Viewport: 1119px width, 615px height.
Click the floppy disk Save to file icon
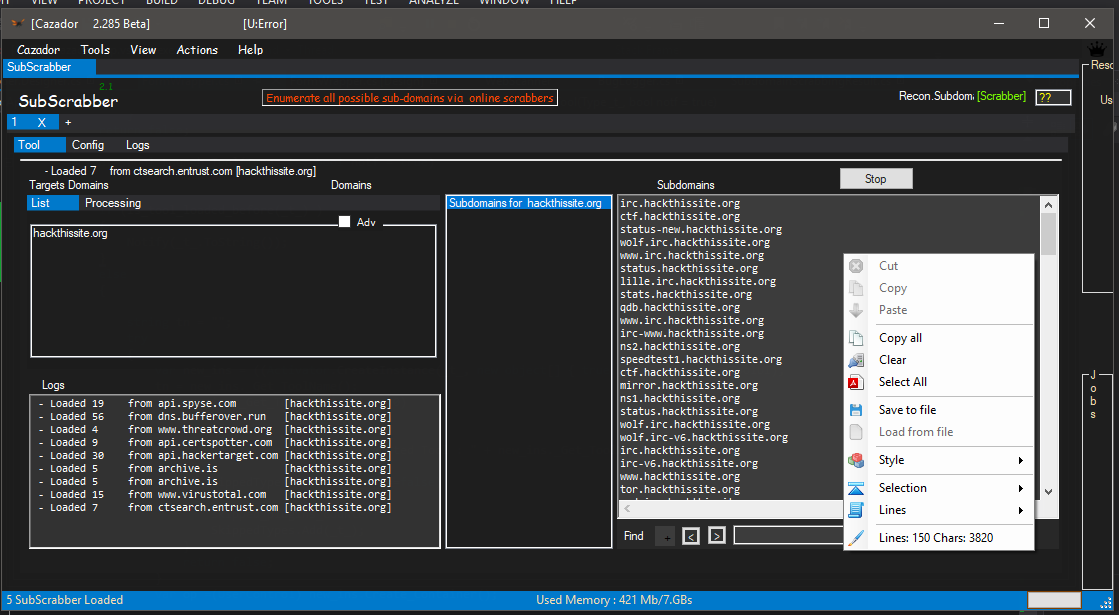[856, 410]
